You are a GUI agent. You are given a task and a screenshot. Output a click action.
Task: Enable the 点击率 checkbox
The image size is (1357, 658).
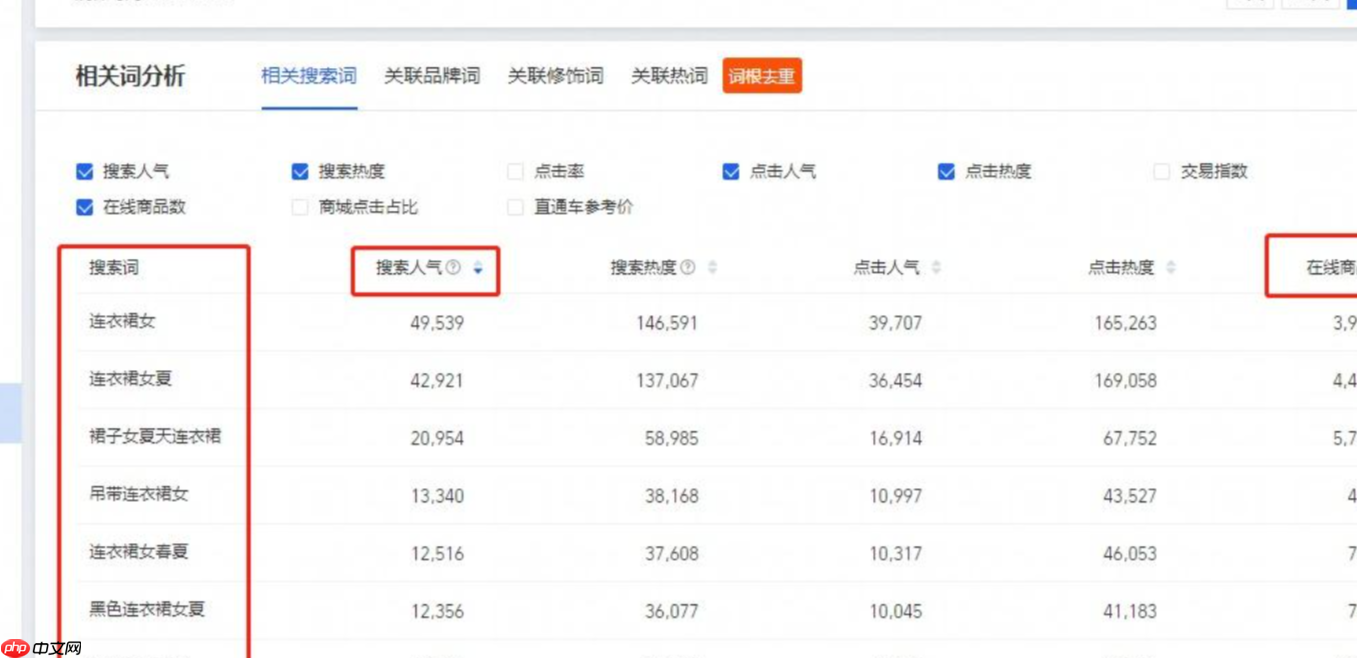pyautogui.click(x=516, y=172)
